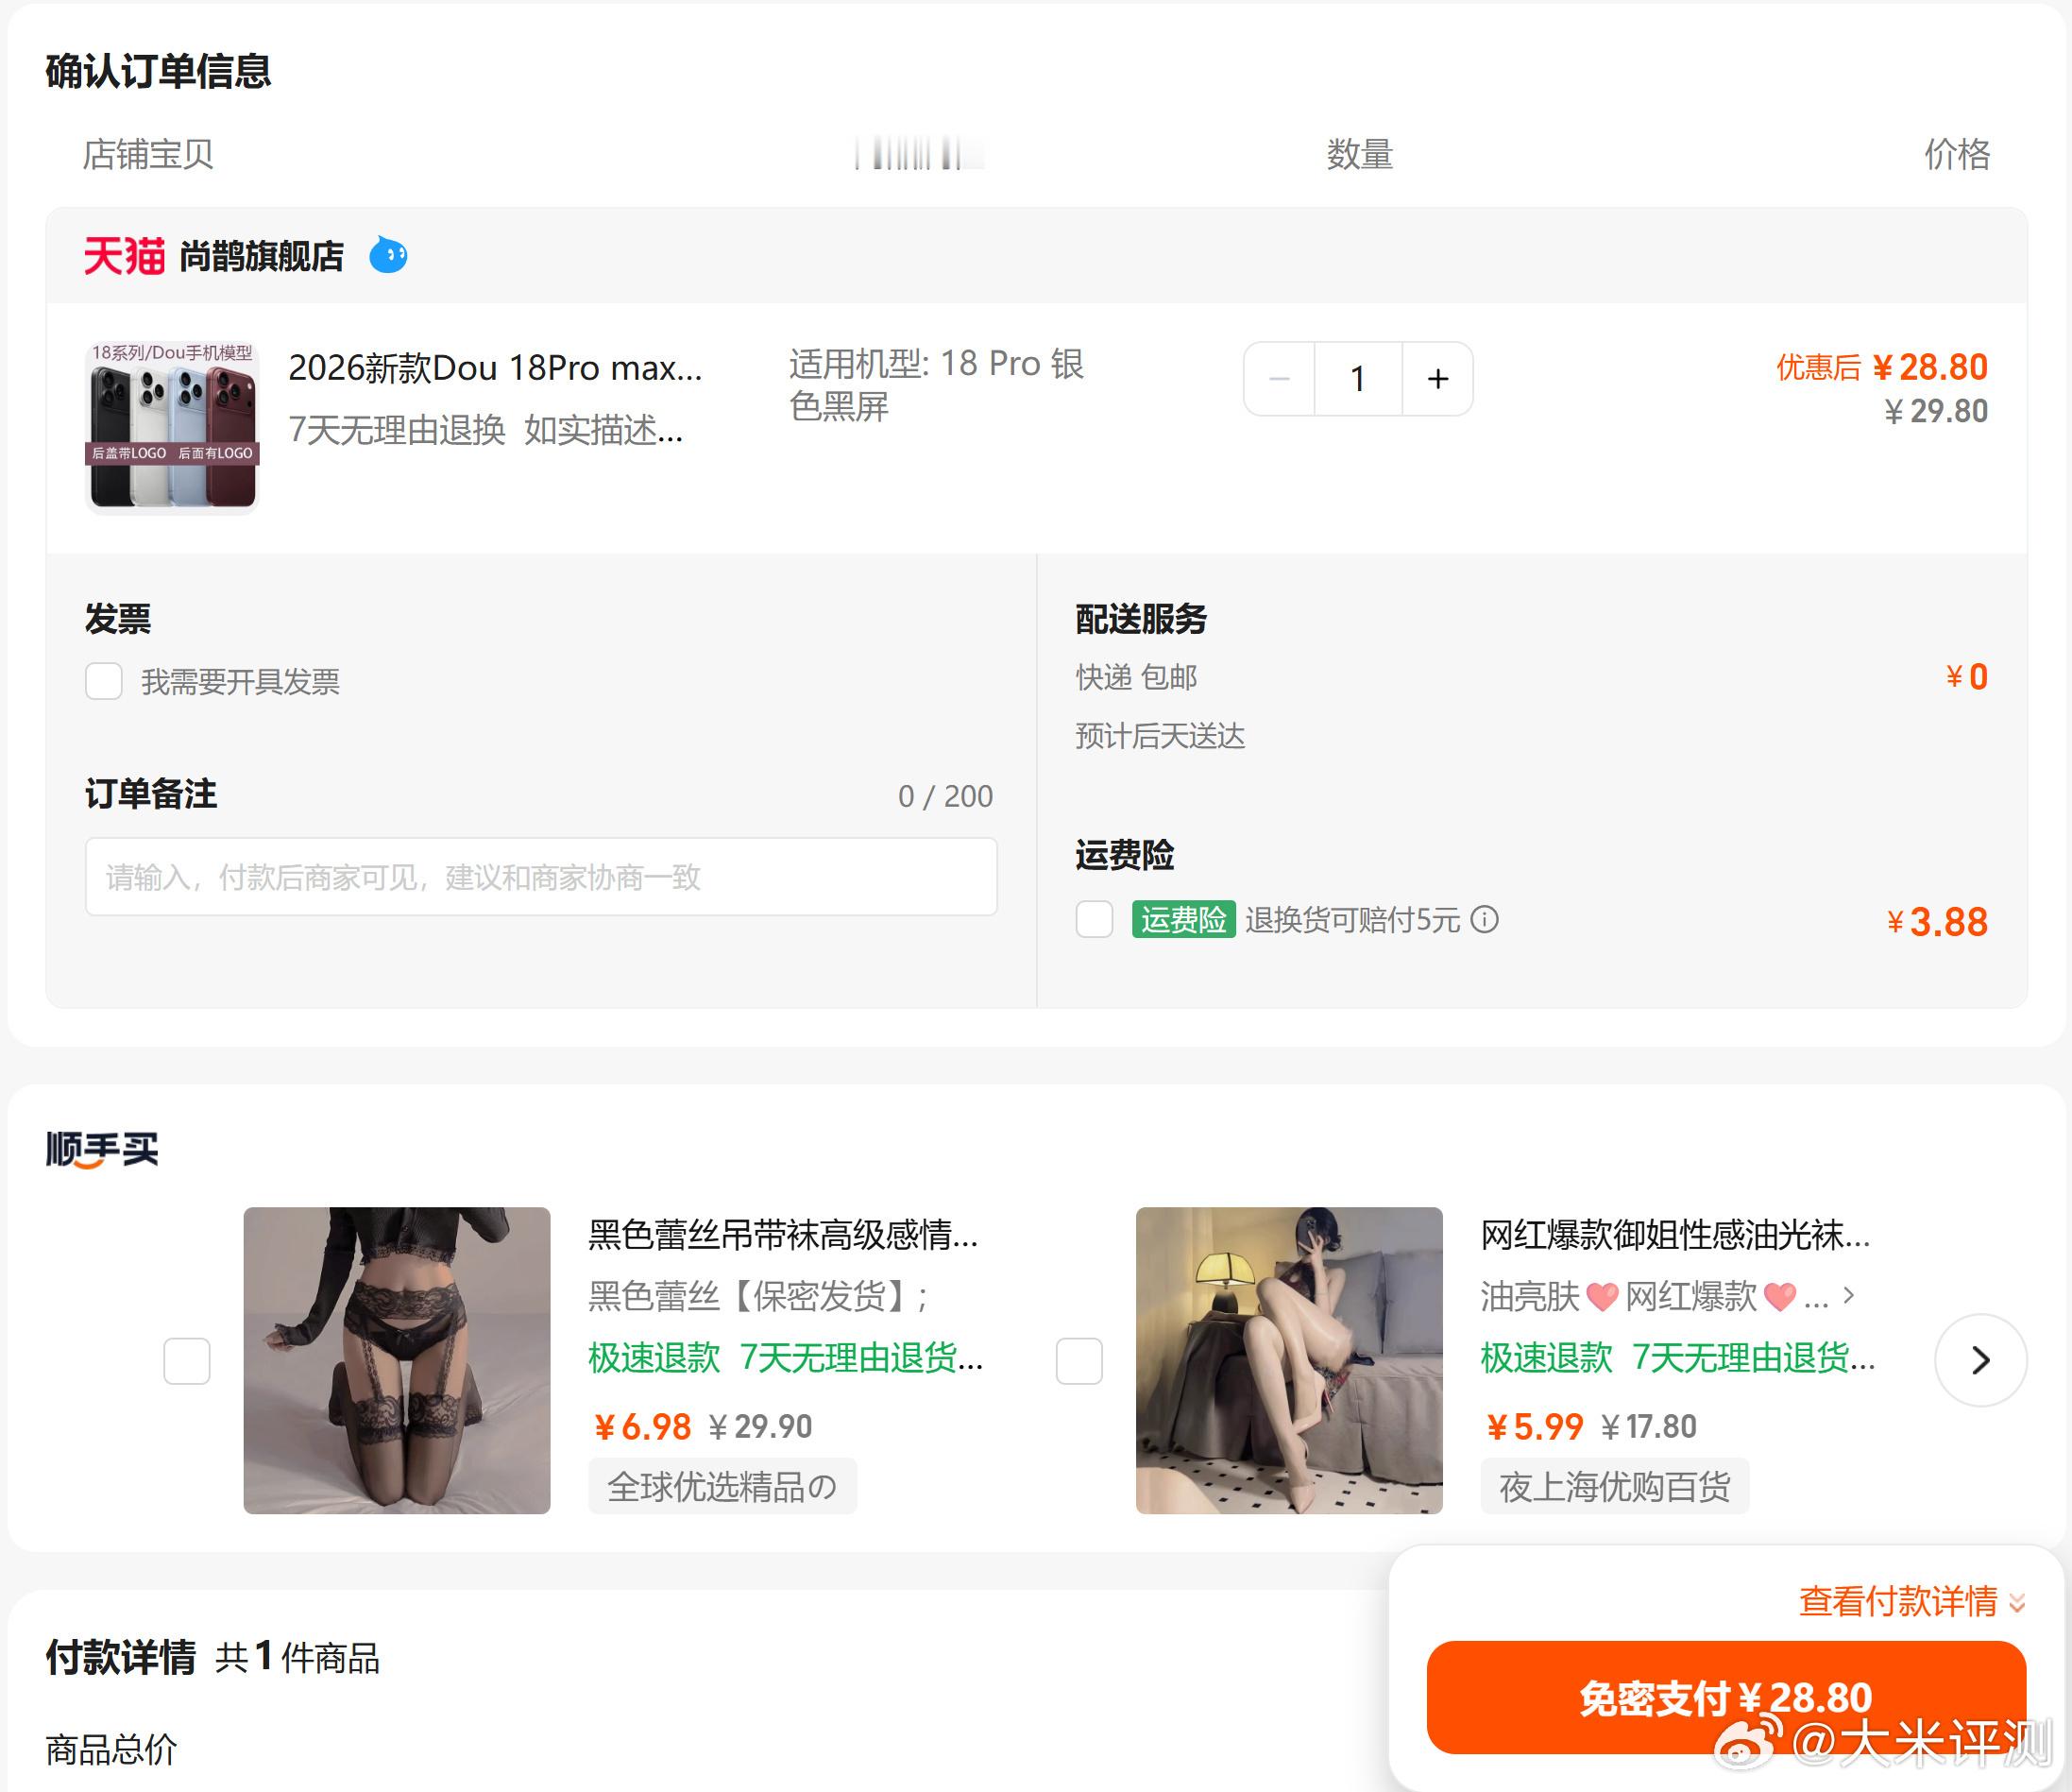2072x1792 pixels.
Task: Click the quantity field showing 1
Action: (1358, 379)
